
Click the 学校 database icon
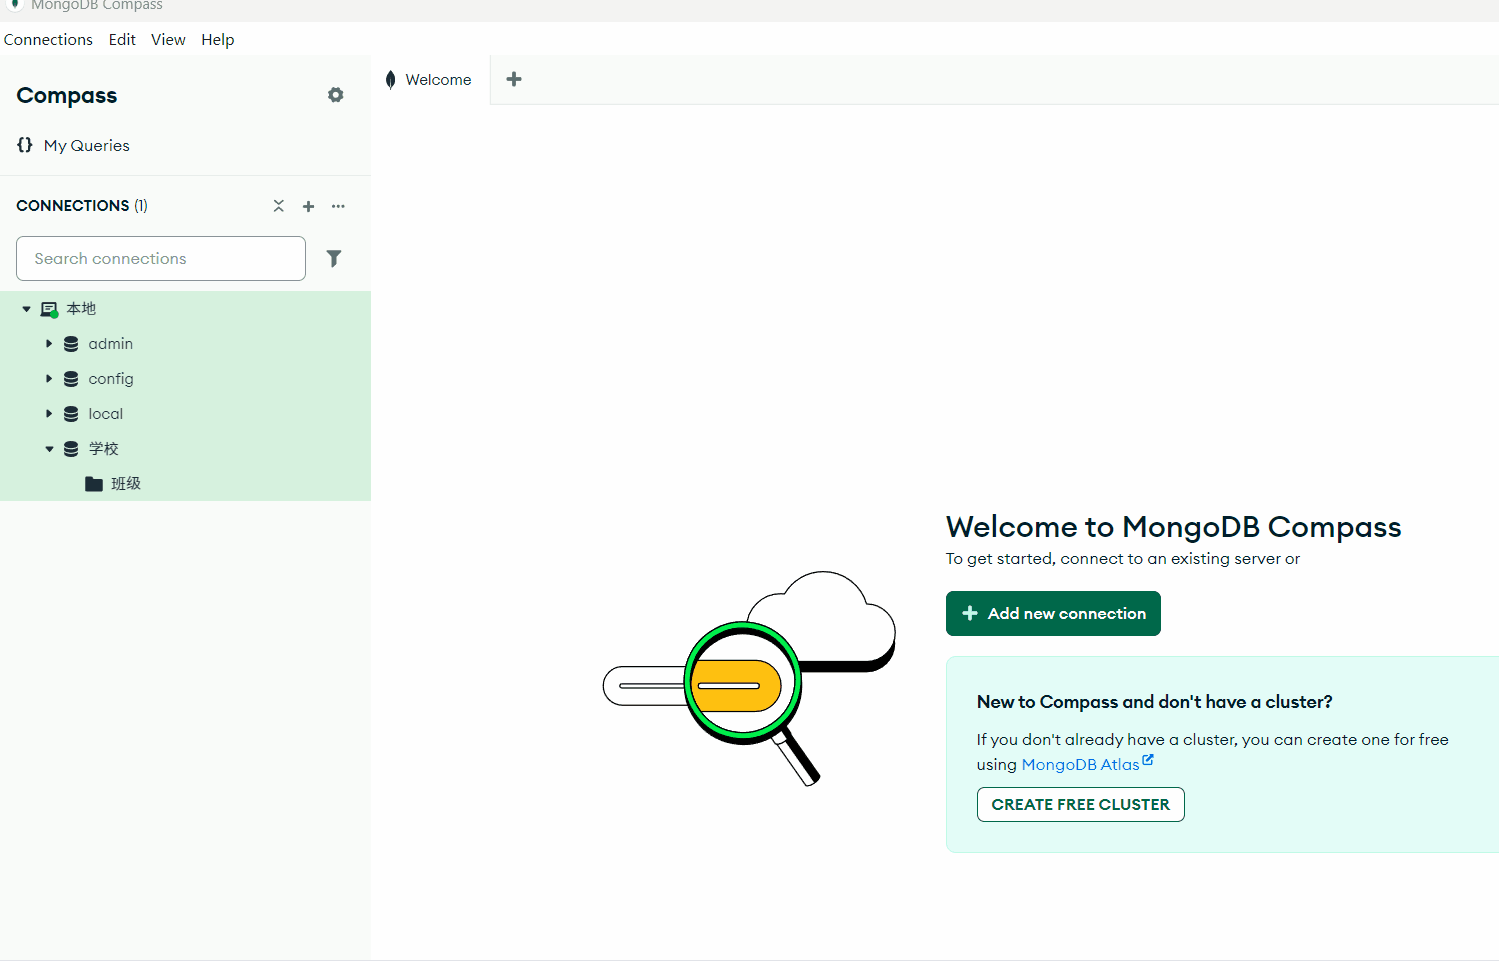71,449
